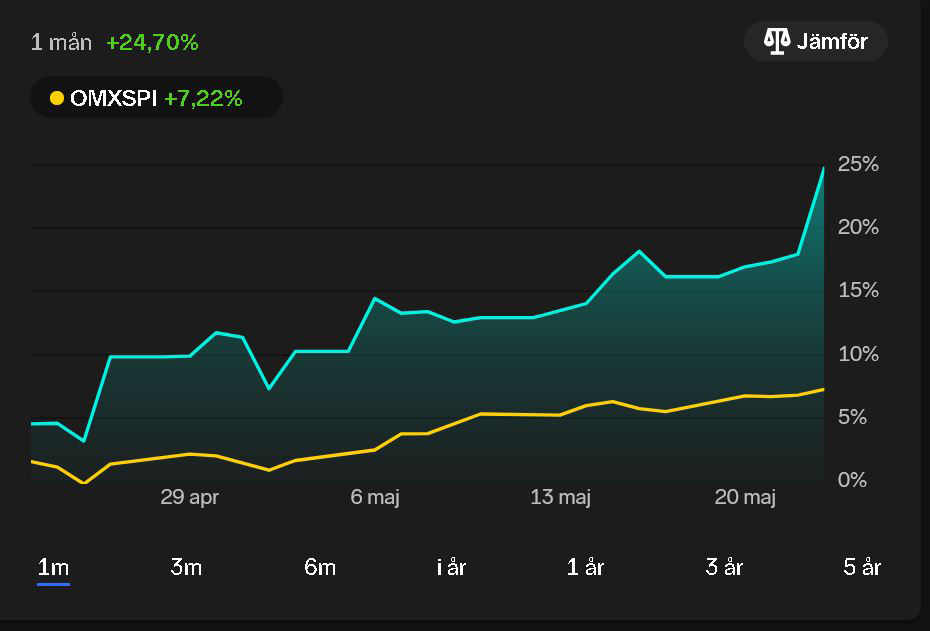Click the 20 maj date label
930x631 pixels.
(x=745, y=497)
